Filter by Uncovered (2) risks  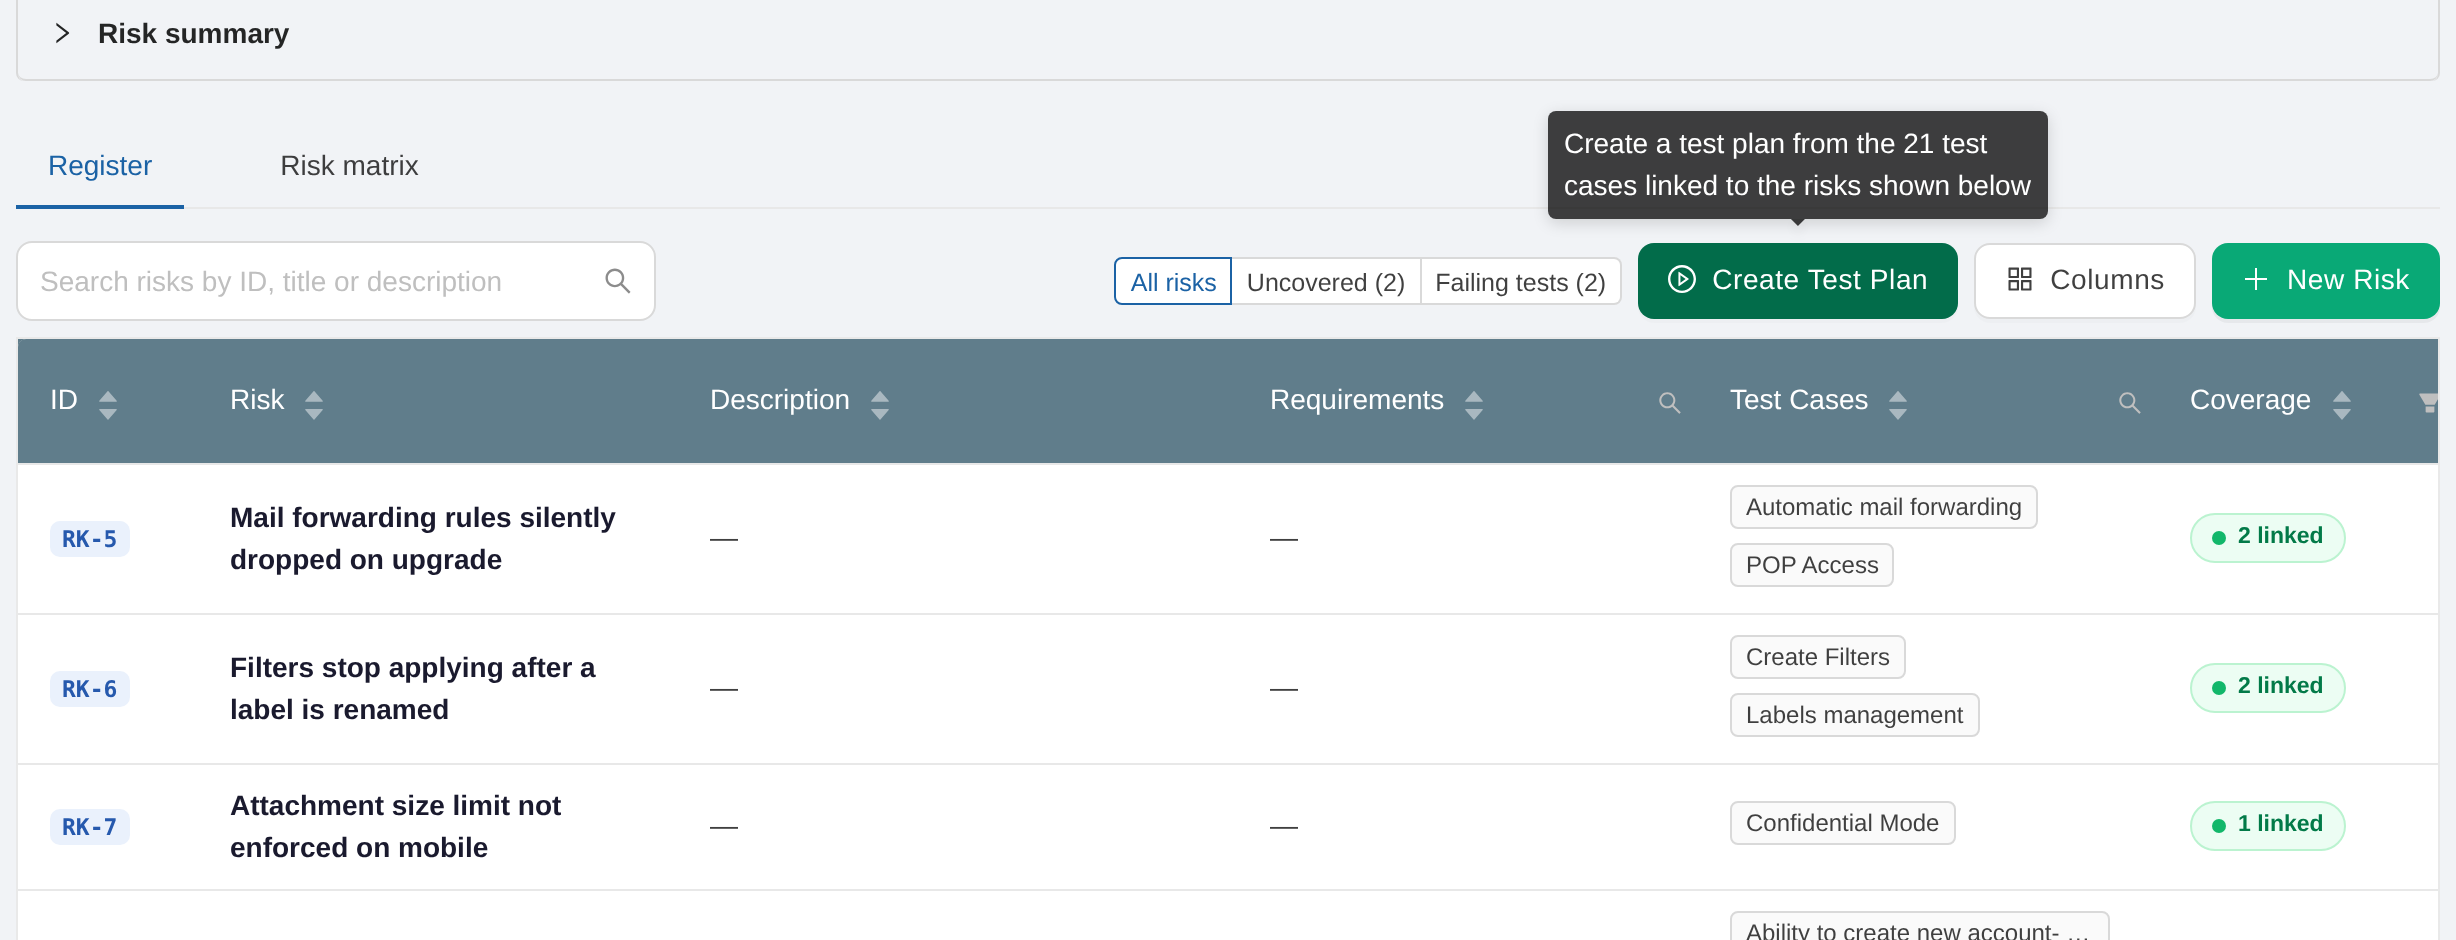point(1326,282)
